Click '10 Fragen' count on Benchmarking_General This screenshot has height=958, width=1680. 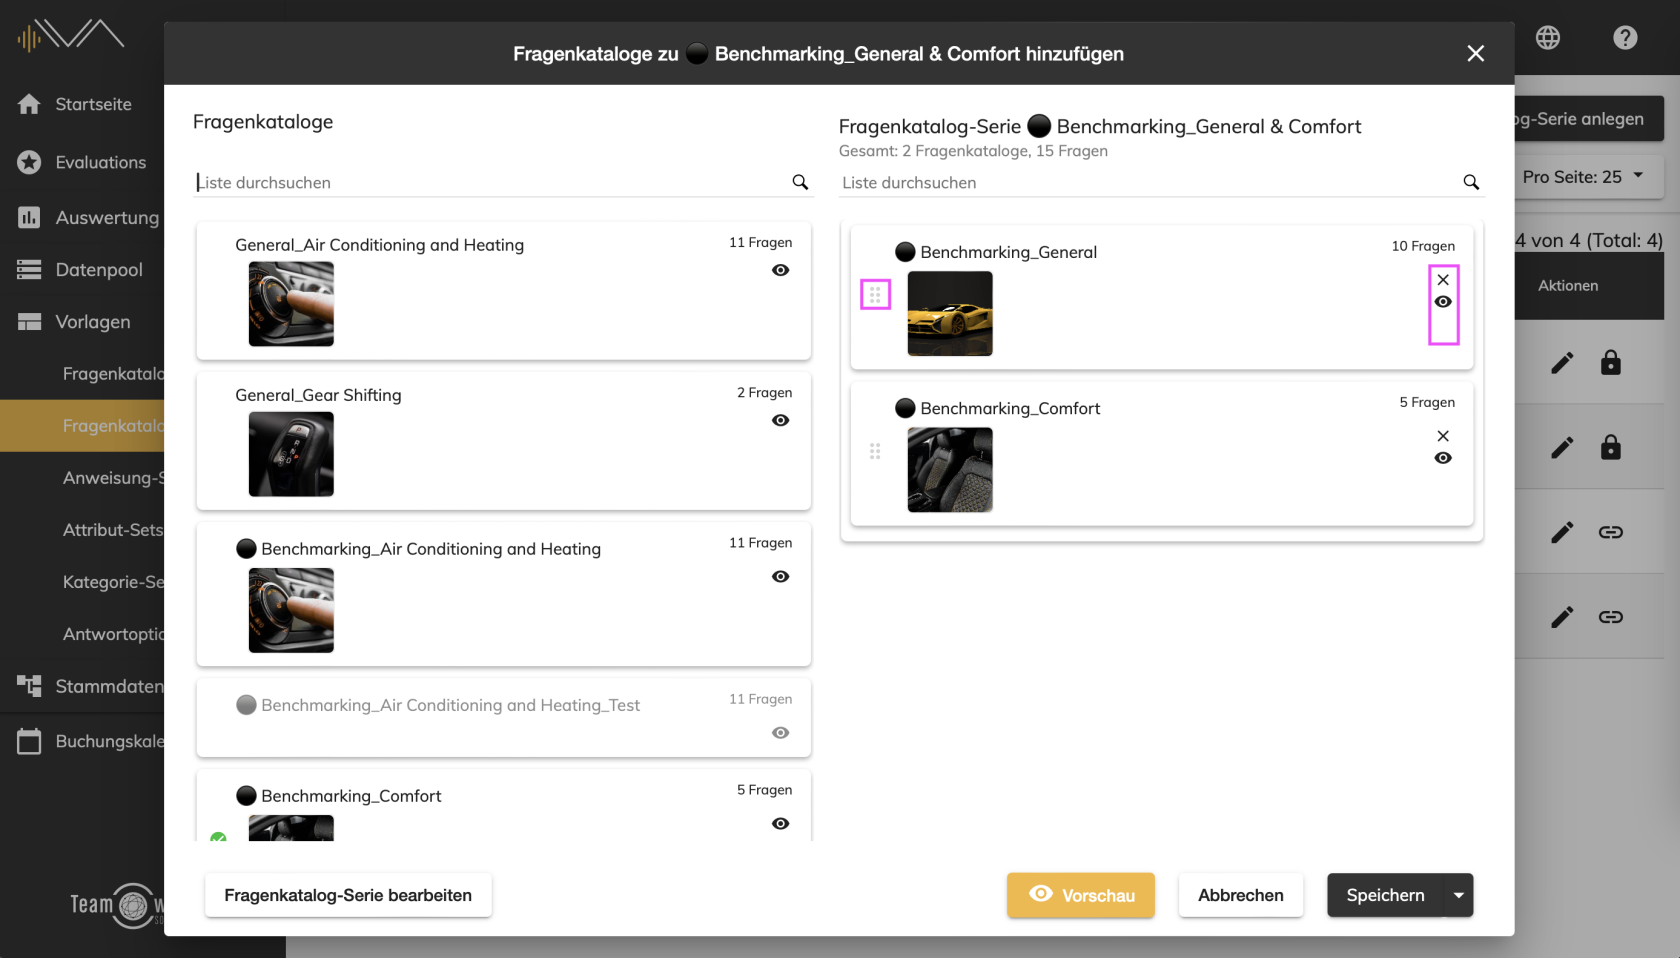[x=1423, y=246]
